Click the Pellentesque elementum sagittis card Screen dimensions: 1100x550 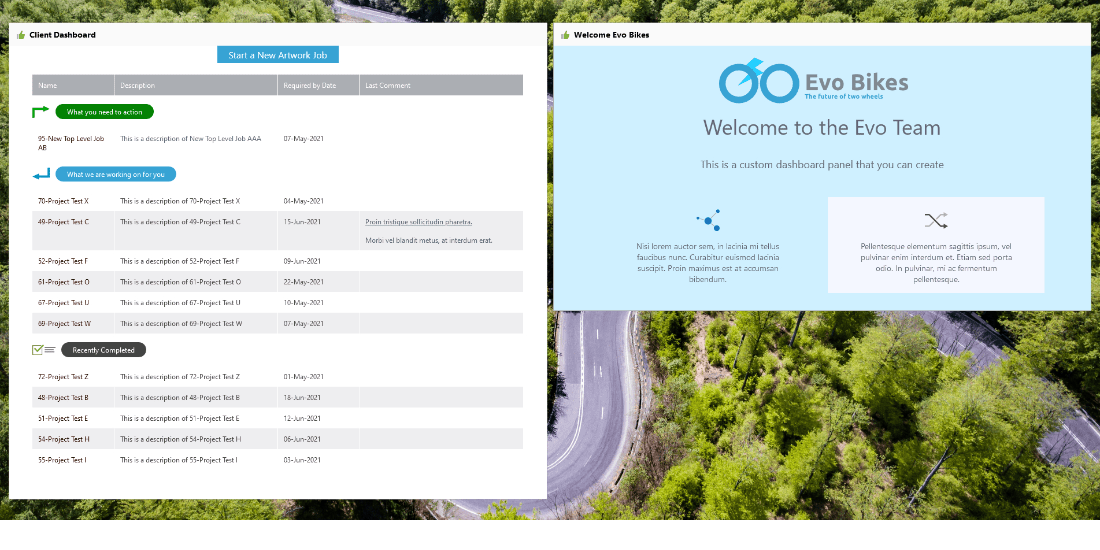point(936,245)
